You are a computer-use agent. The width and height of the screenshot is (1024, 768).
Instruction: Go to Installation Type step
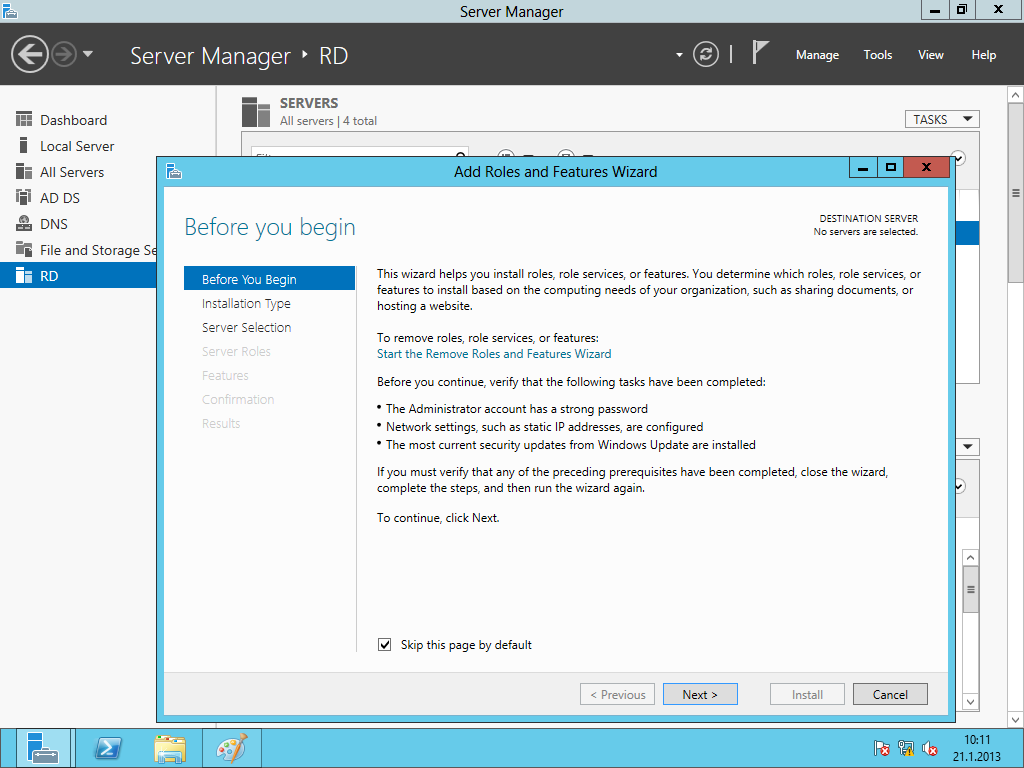point(246,303)
